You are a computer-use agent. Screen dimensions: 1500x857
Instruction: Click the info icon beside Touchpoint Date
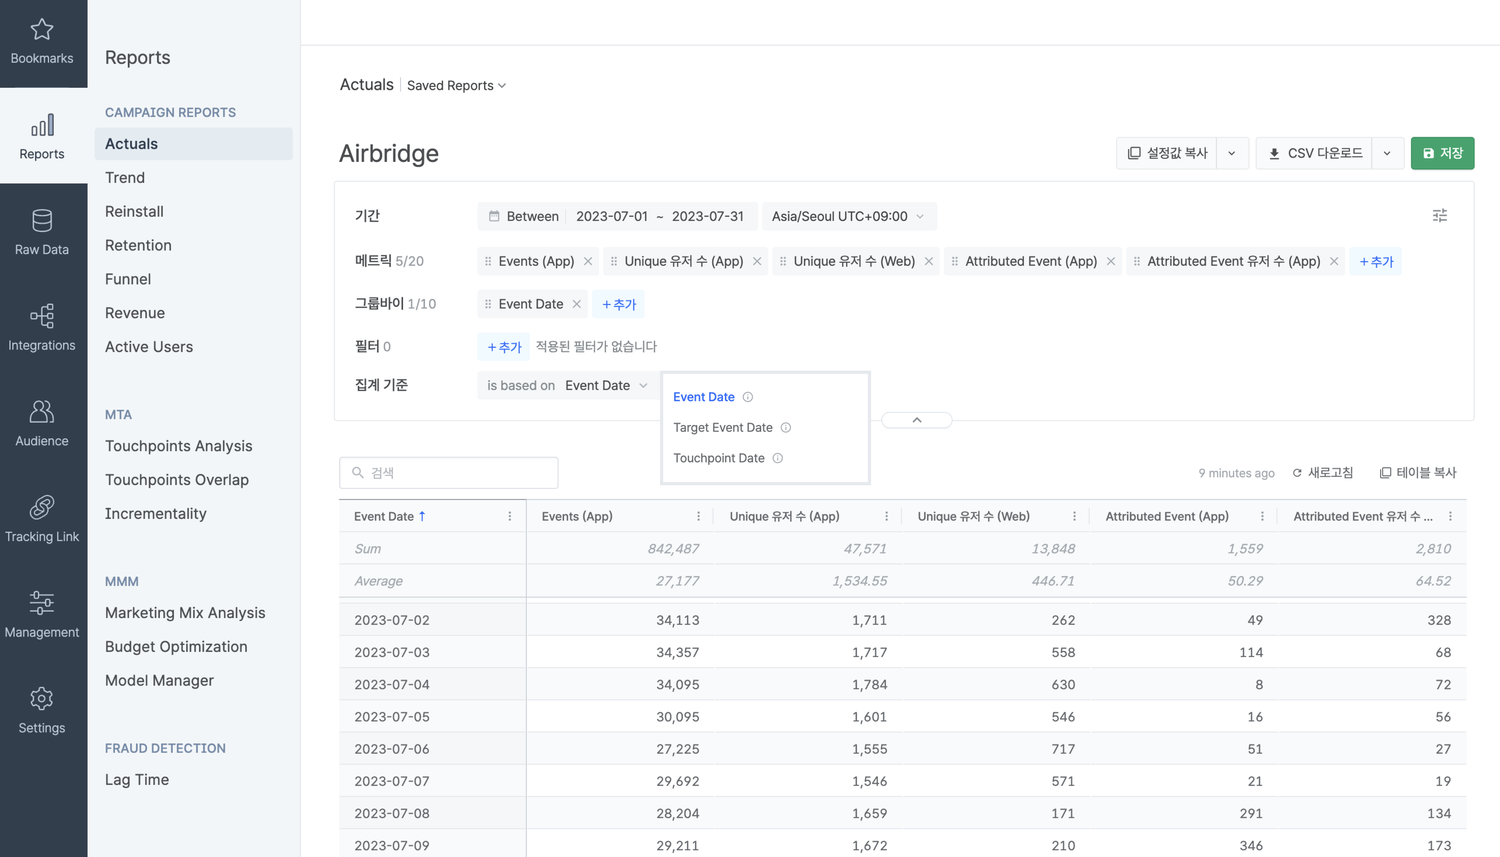click(778, 458)
